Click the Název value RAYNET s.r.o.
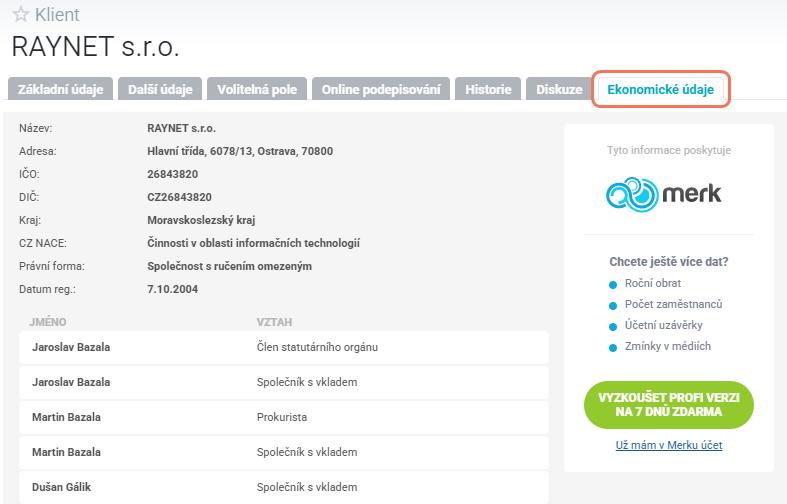Image resolution: width=787 pixels, height=504 pixels. click(x=181, y=129)
